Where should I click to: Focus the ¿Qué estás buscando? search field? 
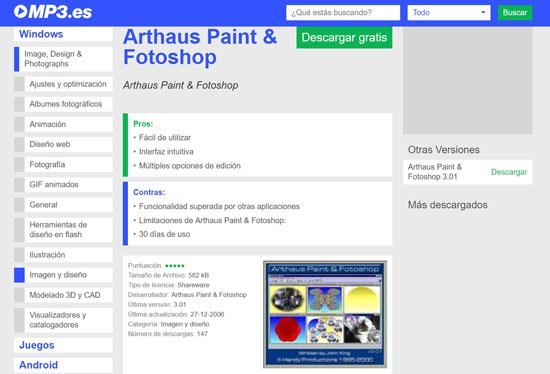point(343,13)
